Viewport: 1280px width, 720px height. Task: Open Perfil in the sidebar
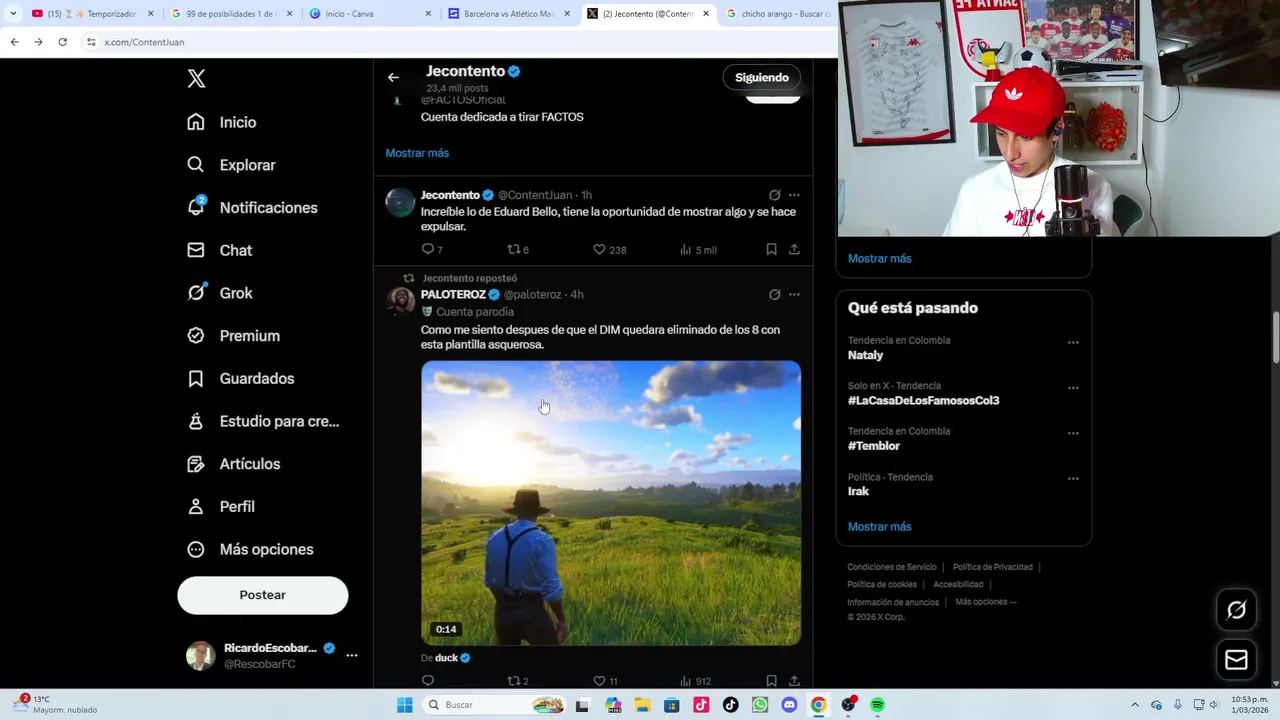(221, 506)
